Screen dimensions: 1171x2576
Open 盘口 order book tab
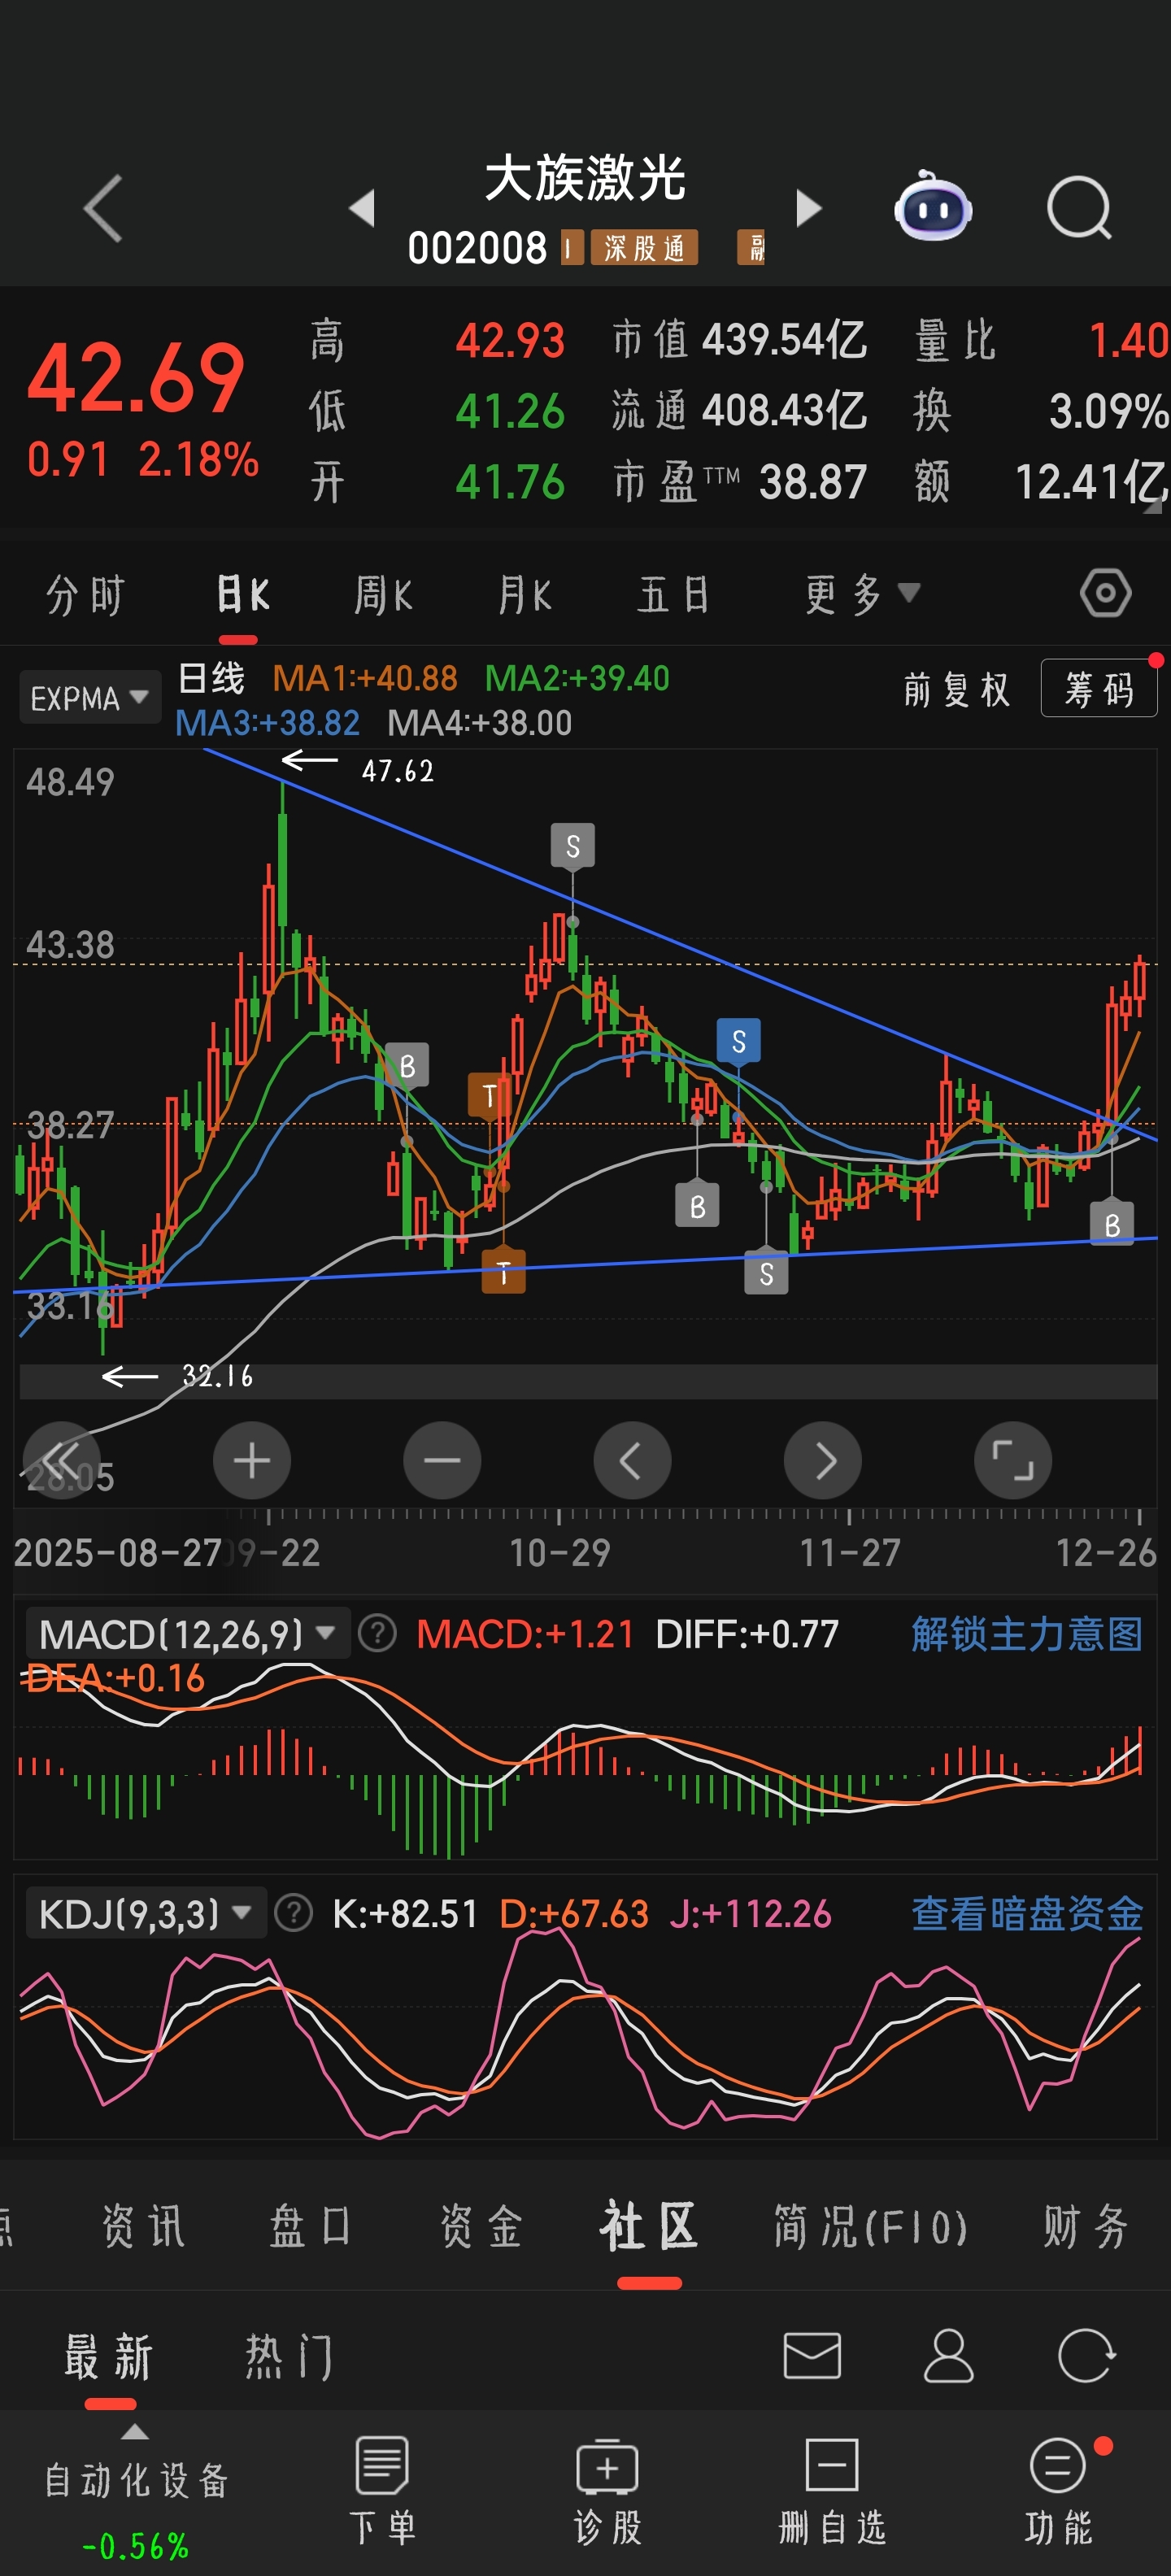[x=311, y=2227]
